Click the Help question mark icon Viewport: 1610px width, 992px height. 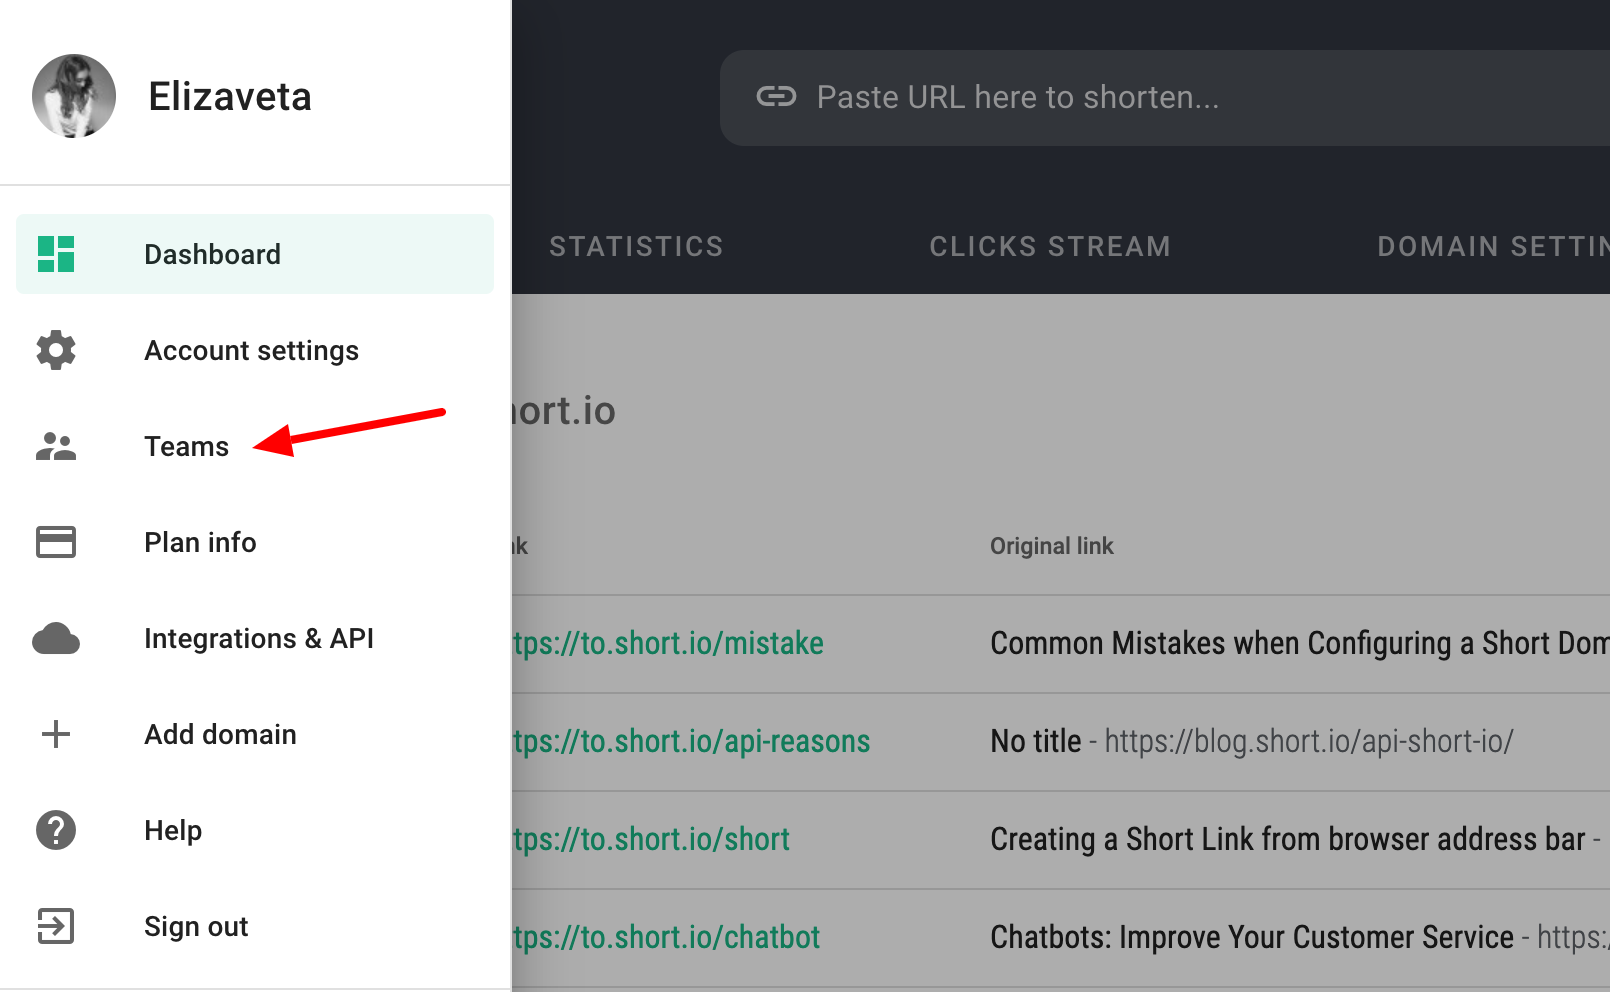coord(56,830)
